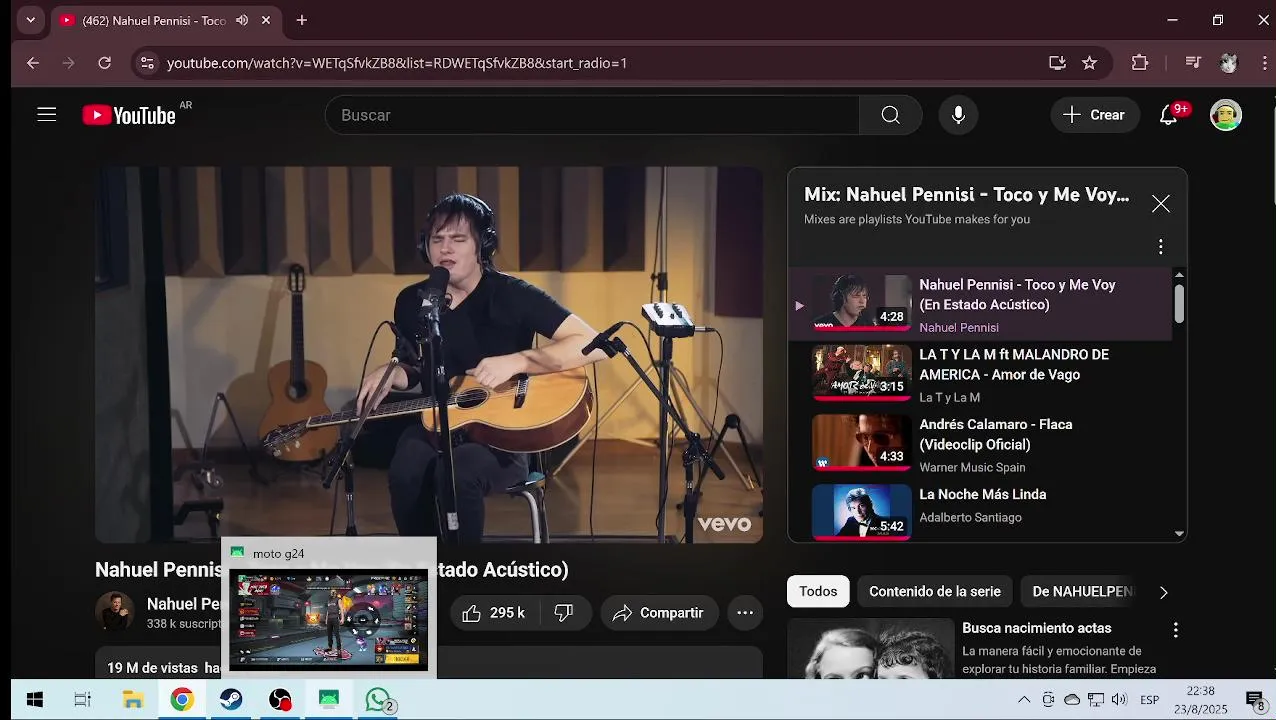Open the Windows Start menu
This screenshot has height=720, width=1276.
tap(35, 700)
